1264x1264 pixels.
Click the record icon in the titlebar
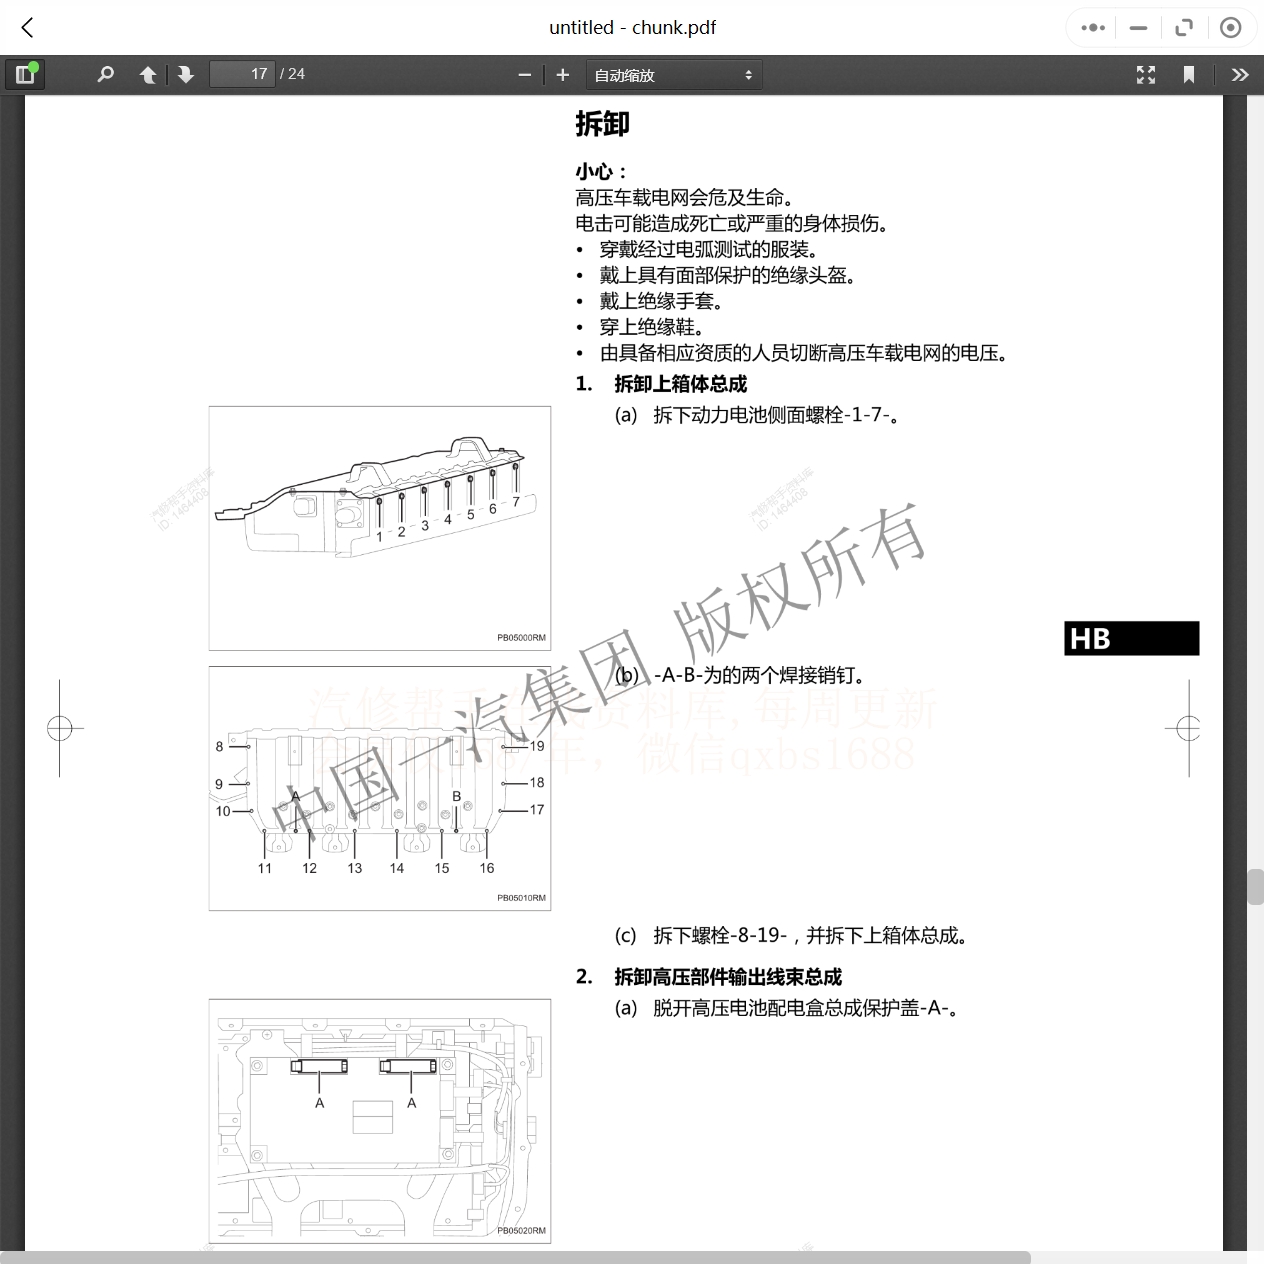pyautogui.click(x=1231, y=27)
